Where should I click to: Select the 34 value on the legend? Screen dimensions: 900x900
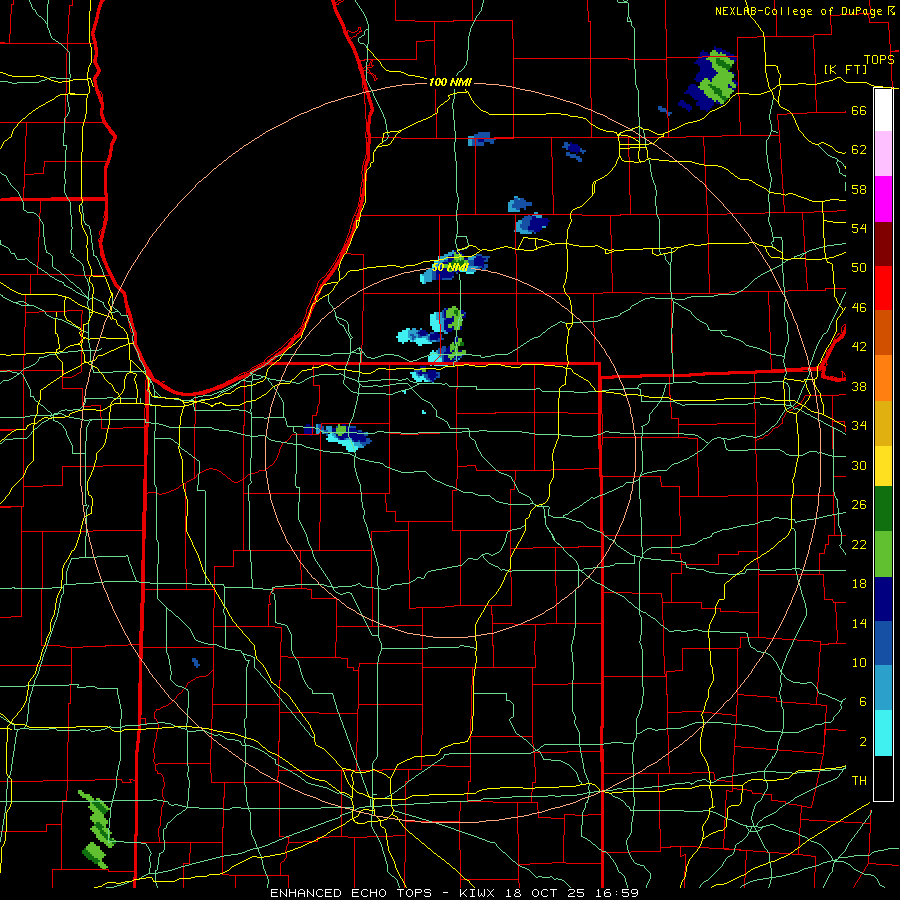[x=859, y=426]
